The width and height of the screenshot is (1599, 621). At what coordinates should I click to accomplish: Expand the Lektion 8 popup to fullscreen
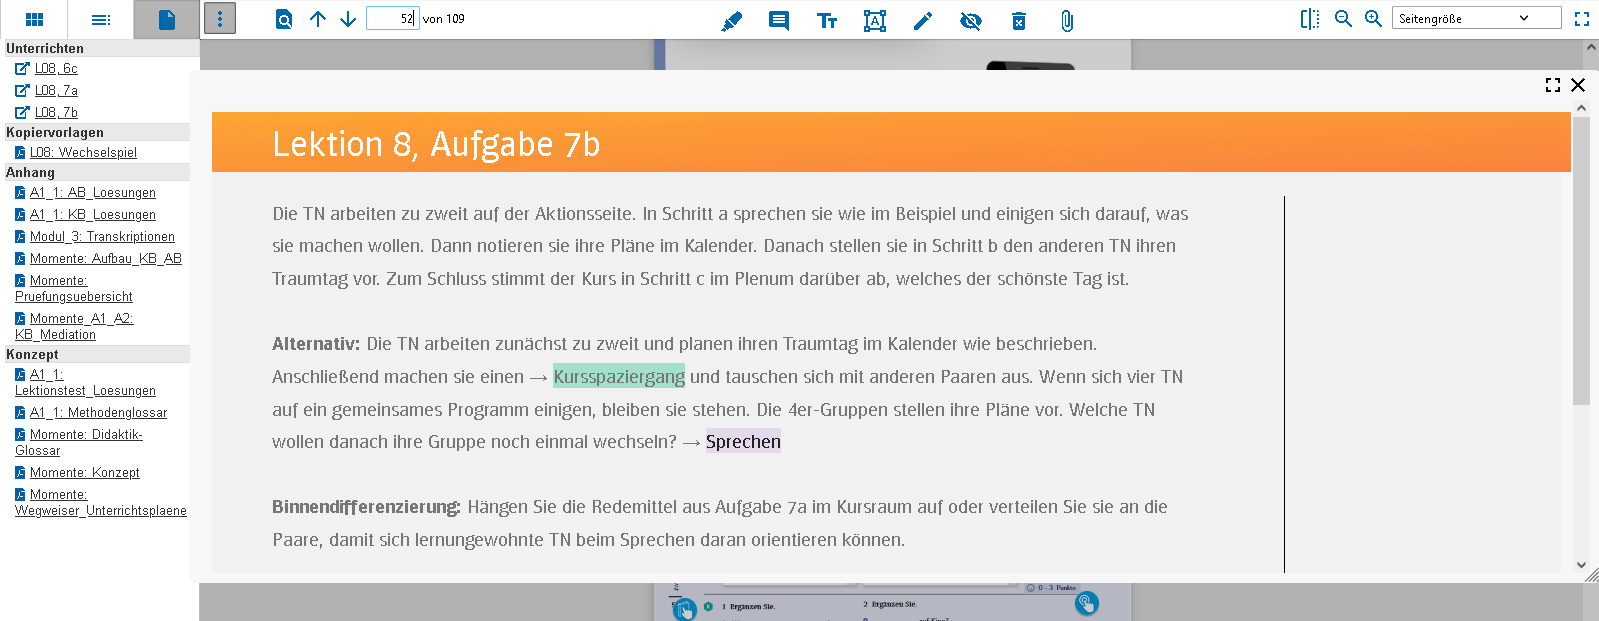click(1553, 85)
